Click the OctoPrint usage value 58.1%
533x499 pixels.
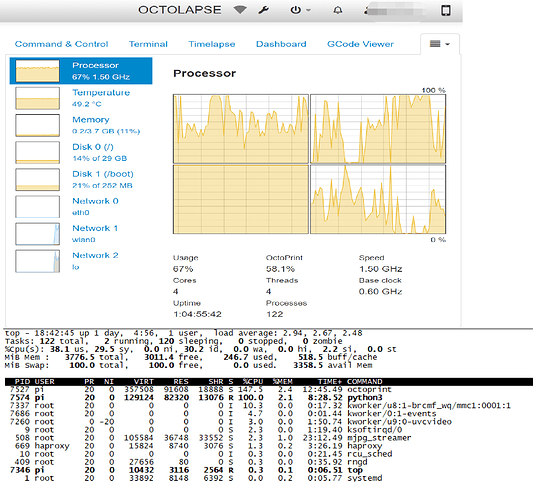point(280,269)
